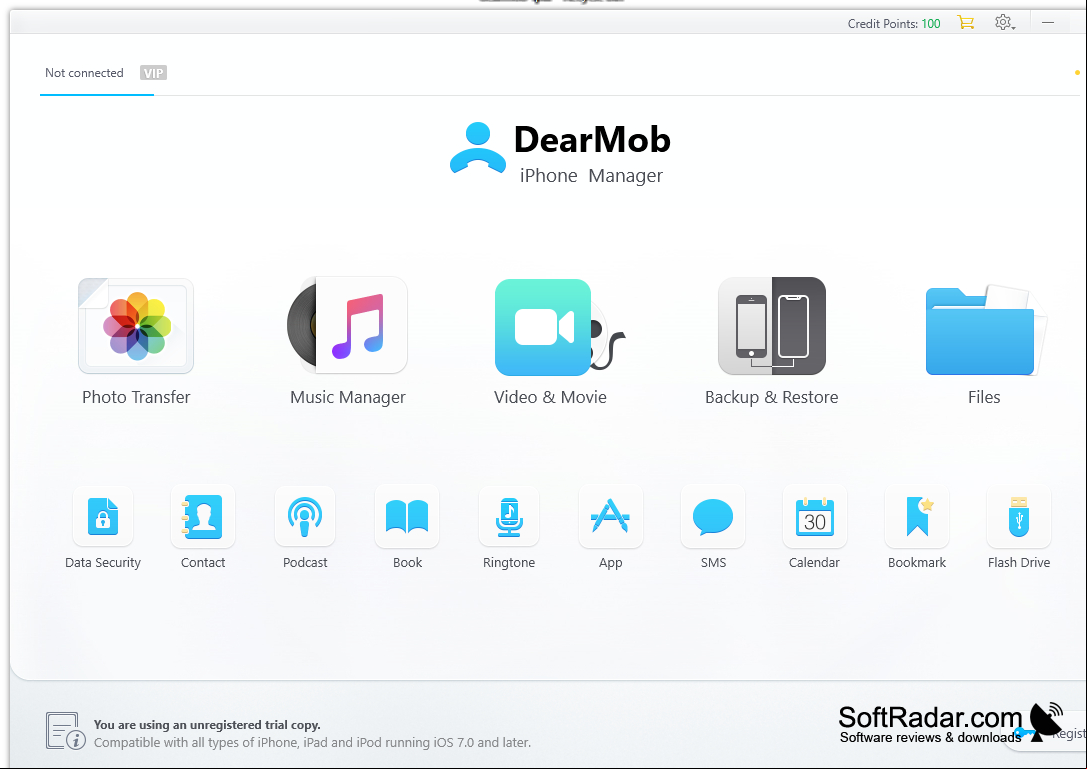
Task: Open the Files folder icon
Action: pos(984,330)
